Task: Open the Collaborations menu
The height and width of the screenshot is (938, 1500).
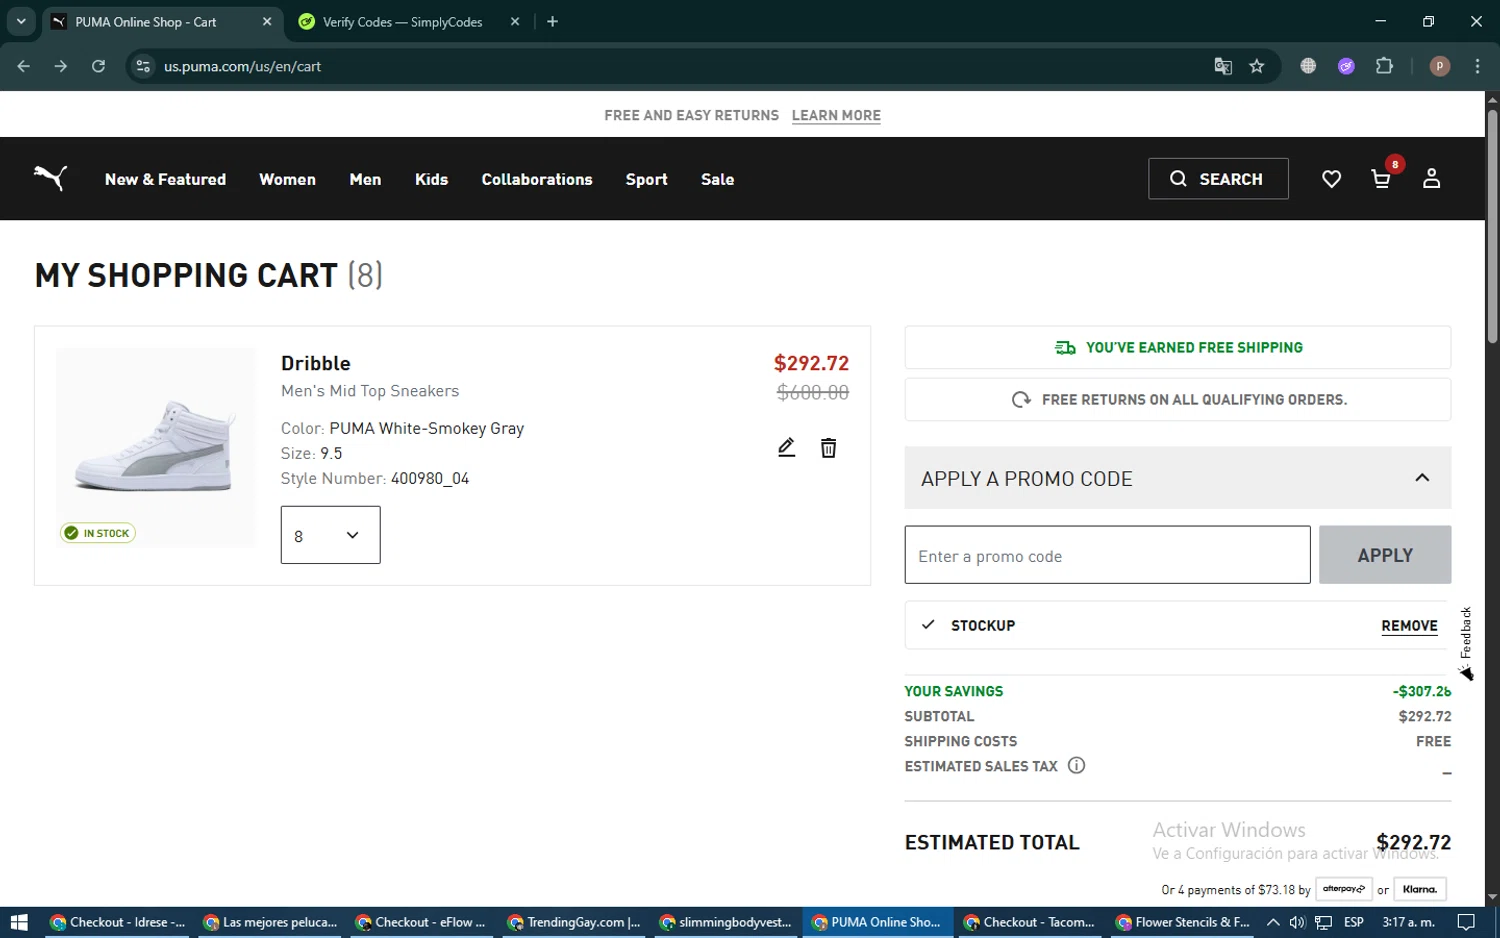Action: click(537, 179)
